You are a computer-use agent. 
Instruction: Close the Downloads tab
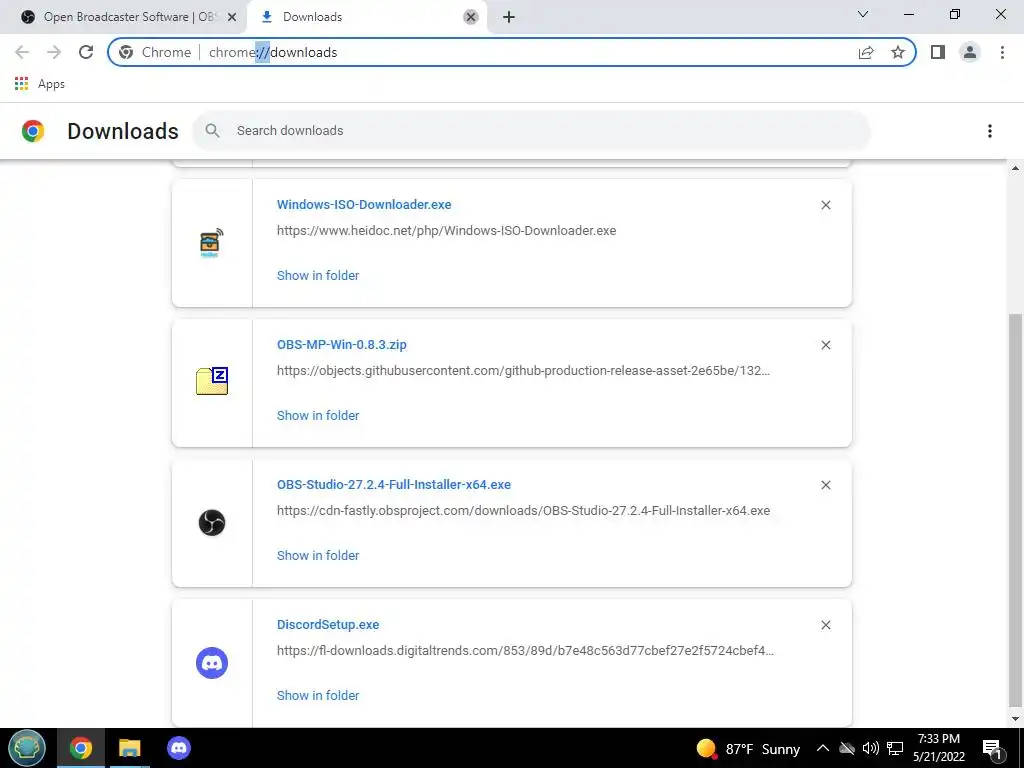(x=471, y=17)
